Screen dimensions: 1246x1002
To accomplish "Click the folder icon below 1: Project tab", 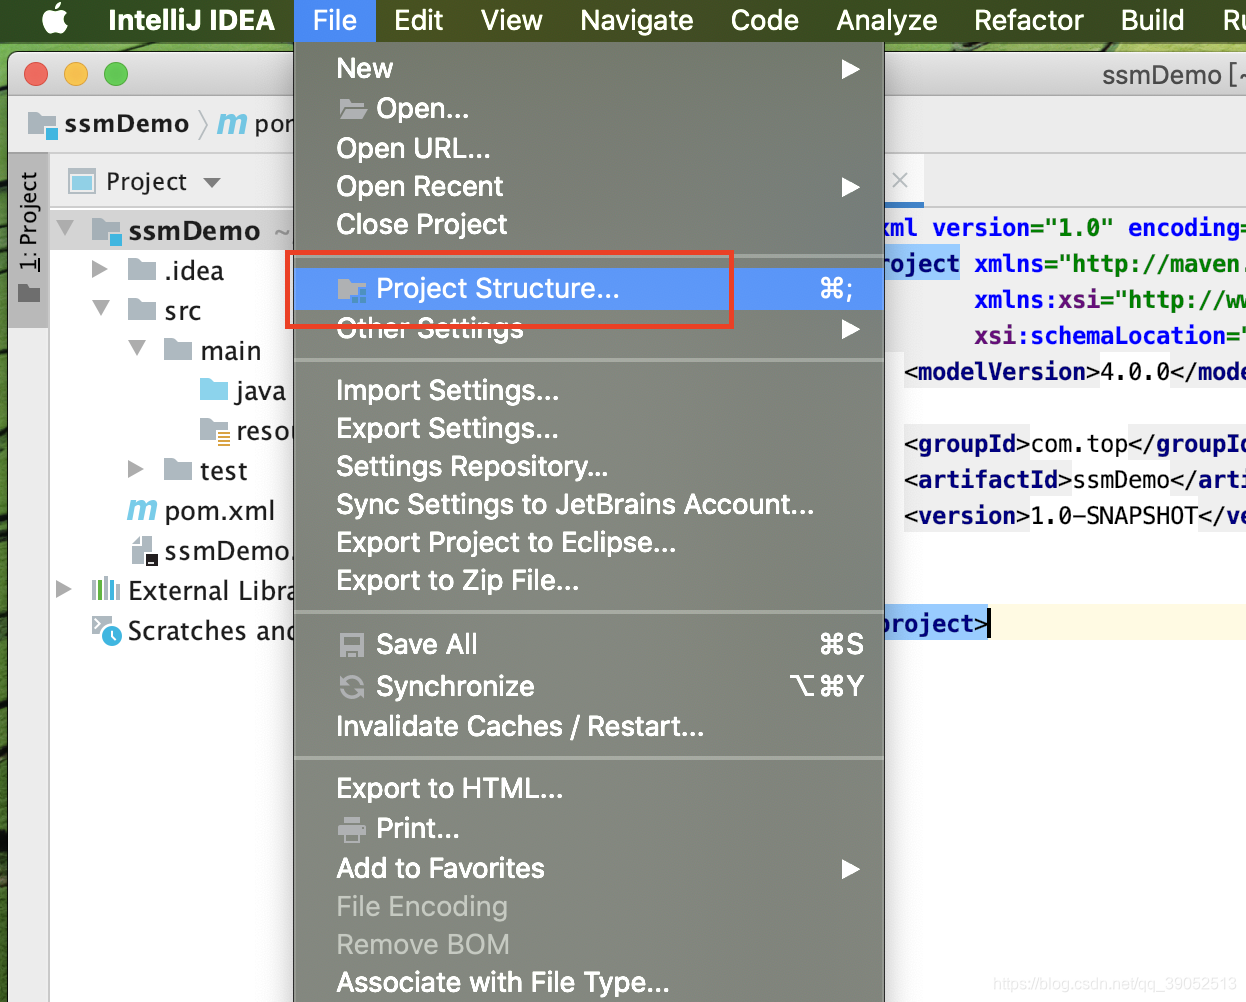I will coord(29,293).
